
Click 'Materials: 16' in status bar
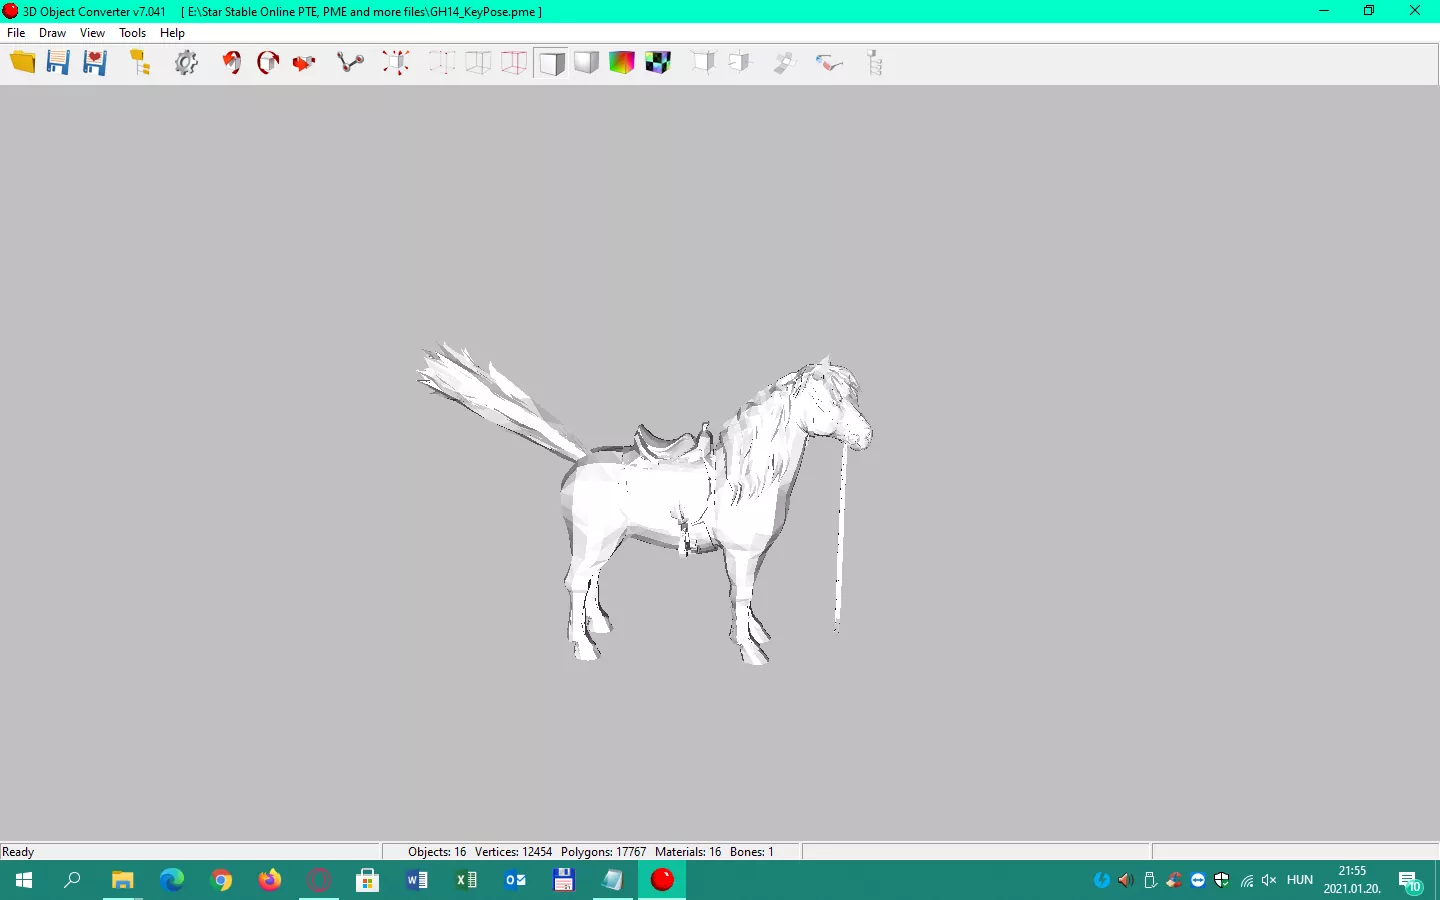point(688,852)
